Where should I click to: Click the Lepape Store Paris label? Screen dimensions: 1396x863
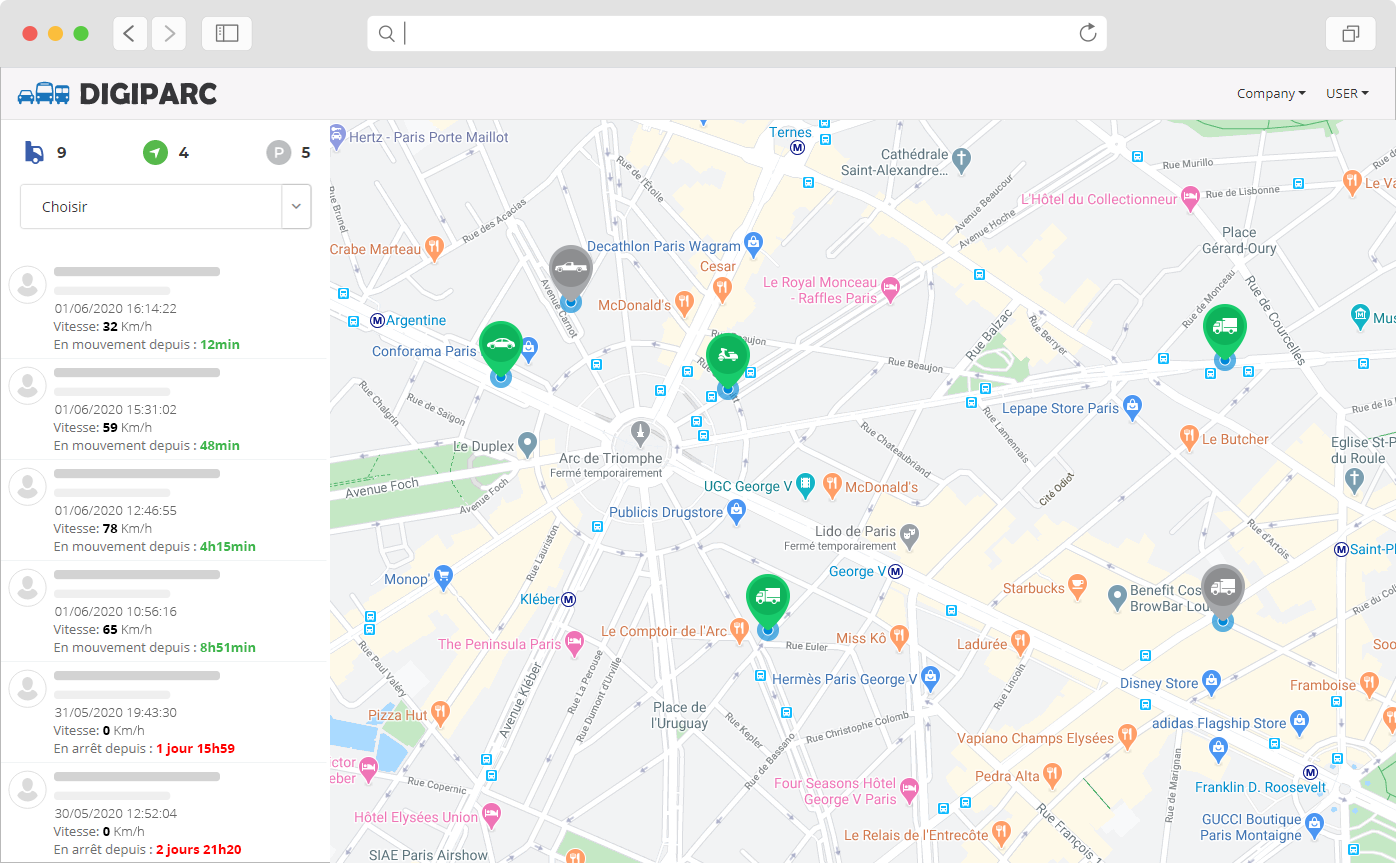tap(1060, 408)
